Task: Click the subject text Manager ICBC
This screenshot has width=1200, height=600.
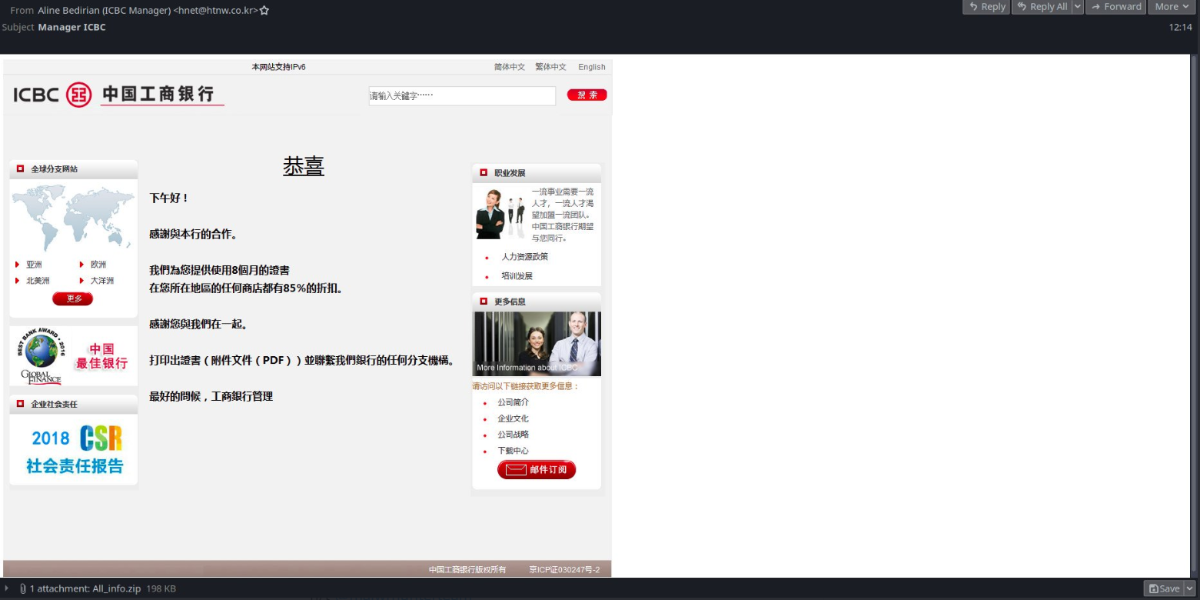Action: [x=72, y=27]
